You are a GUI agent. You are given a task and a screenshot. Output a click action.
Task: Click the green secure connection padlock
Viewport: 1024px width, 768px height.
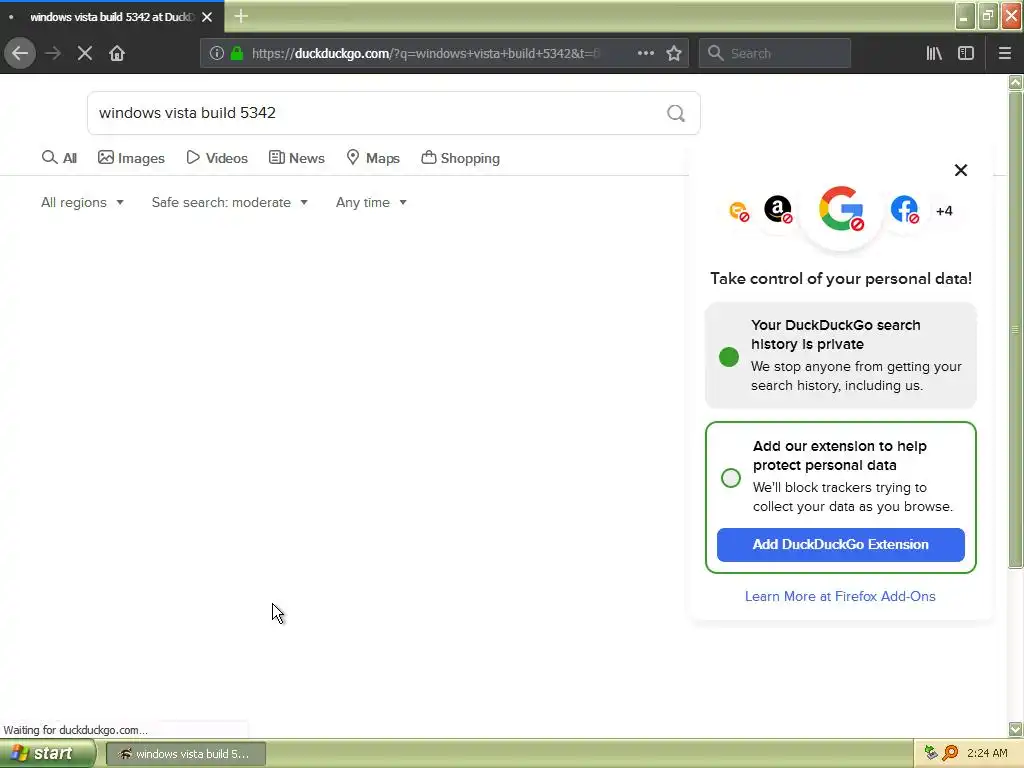[x=237, y=53]
